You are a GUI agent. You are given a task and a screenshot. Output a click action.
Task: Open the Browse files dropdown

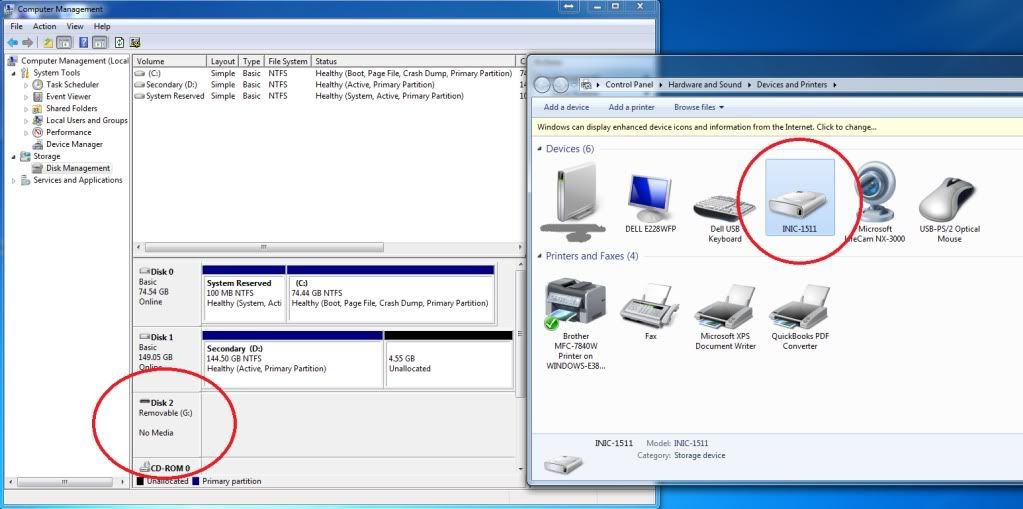click(x=698, y=107)
